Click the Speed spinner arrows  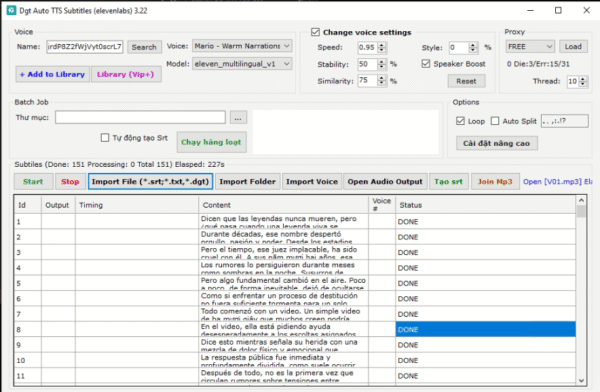pos(382,47)
